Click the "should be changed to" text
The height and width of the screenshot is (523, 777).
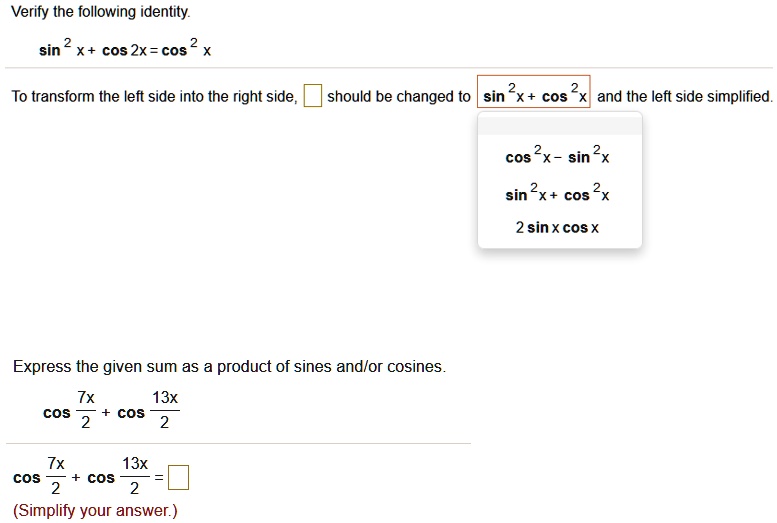coord(398,96)
